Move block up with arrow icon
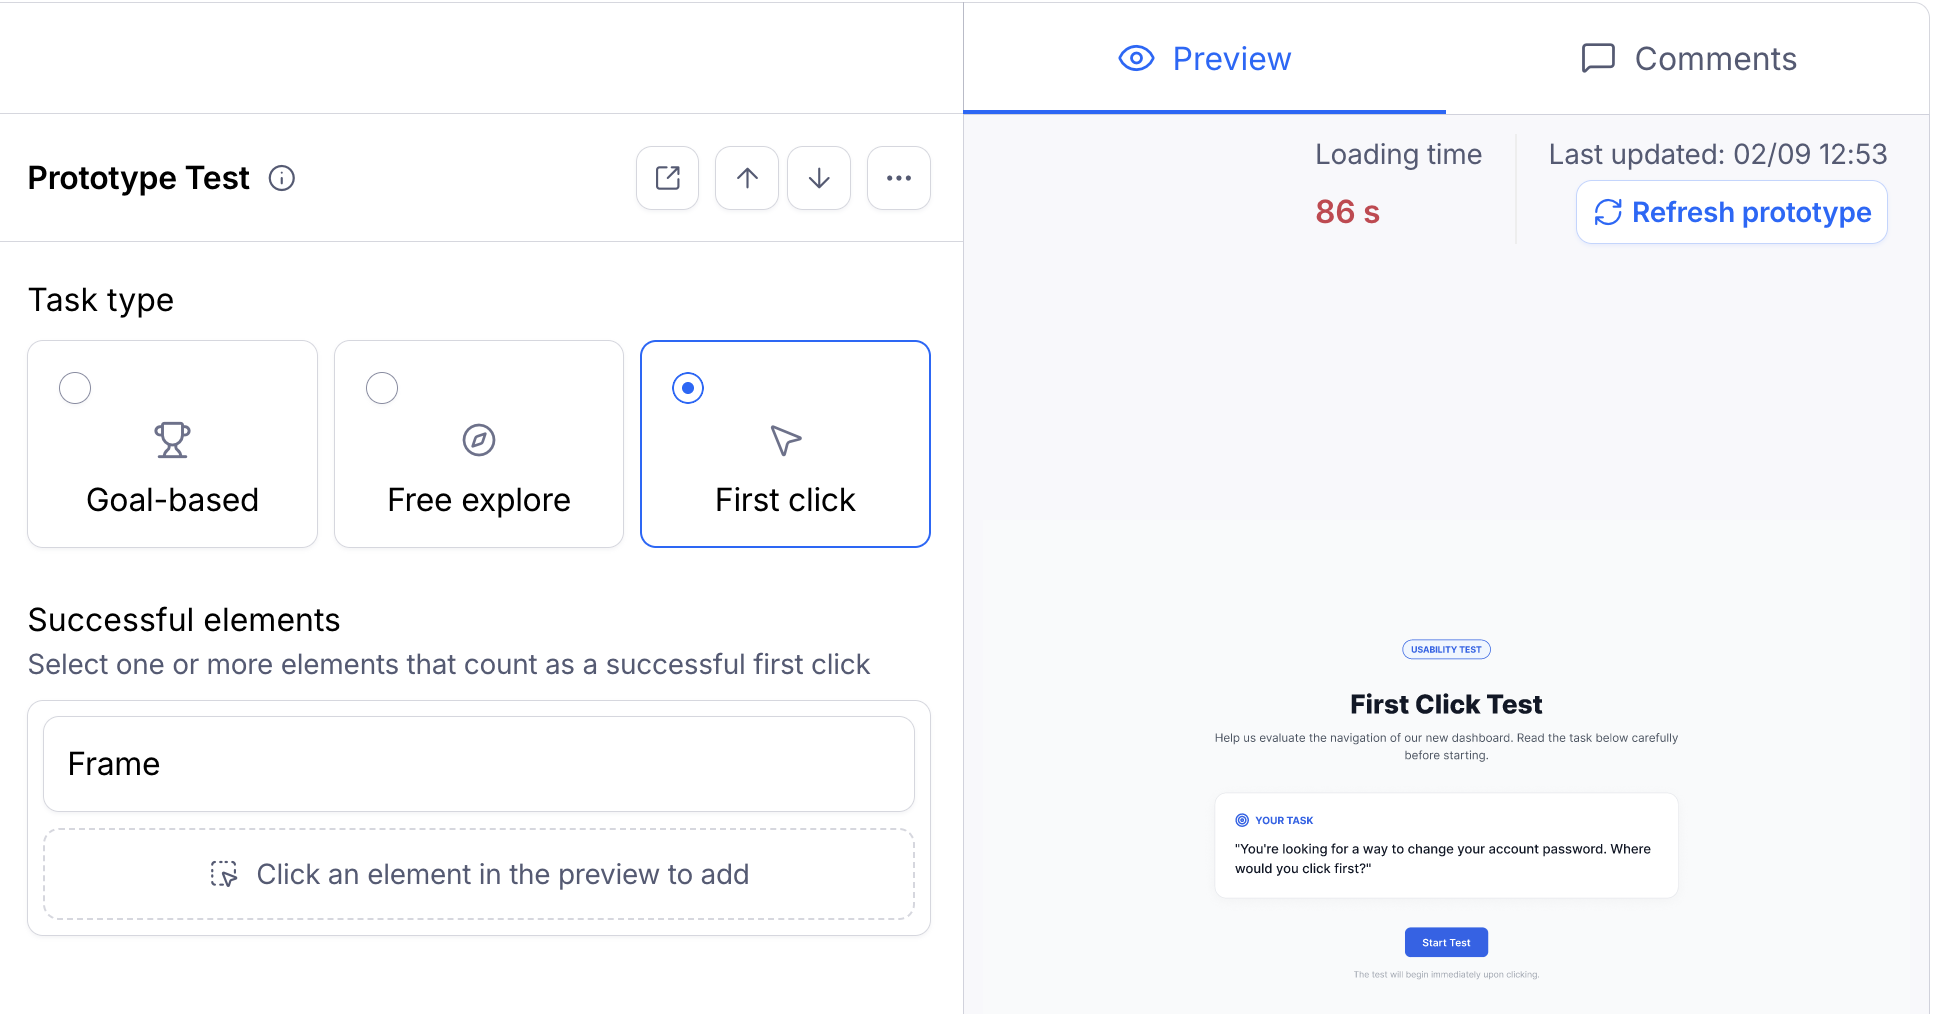Screen dimensions: 1944x1014 point(747,178)
